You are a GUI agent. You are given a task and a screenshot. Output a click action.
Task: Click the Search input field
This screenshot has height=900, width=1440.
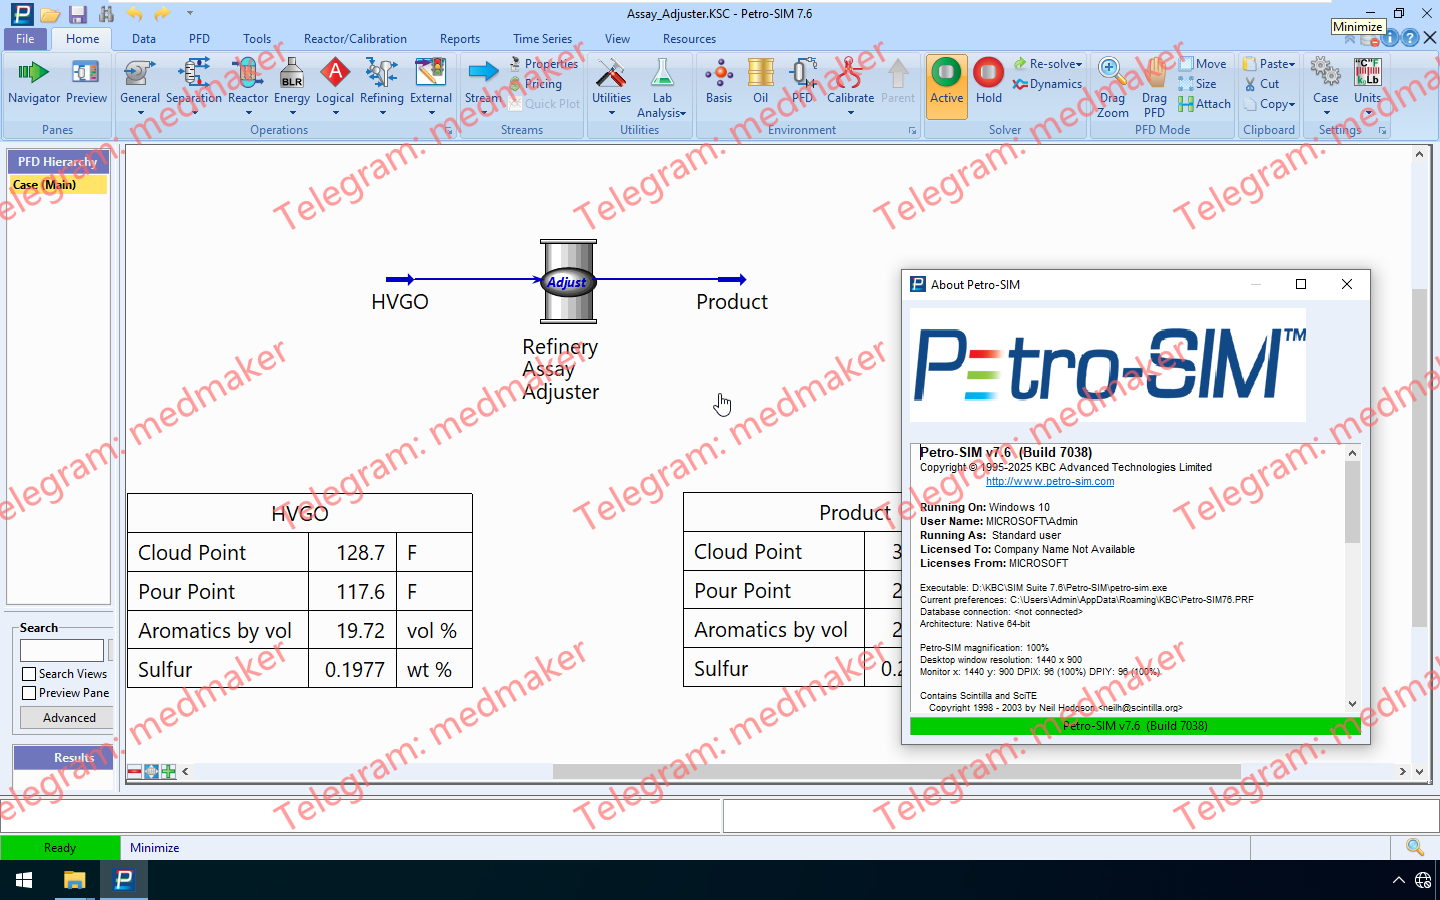click(62, 650)
